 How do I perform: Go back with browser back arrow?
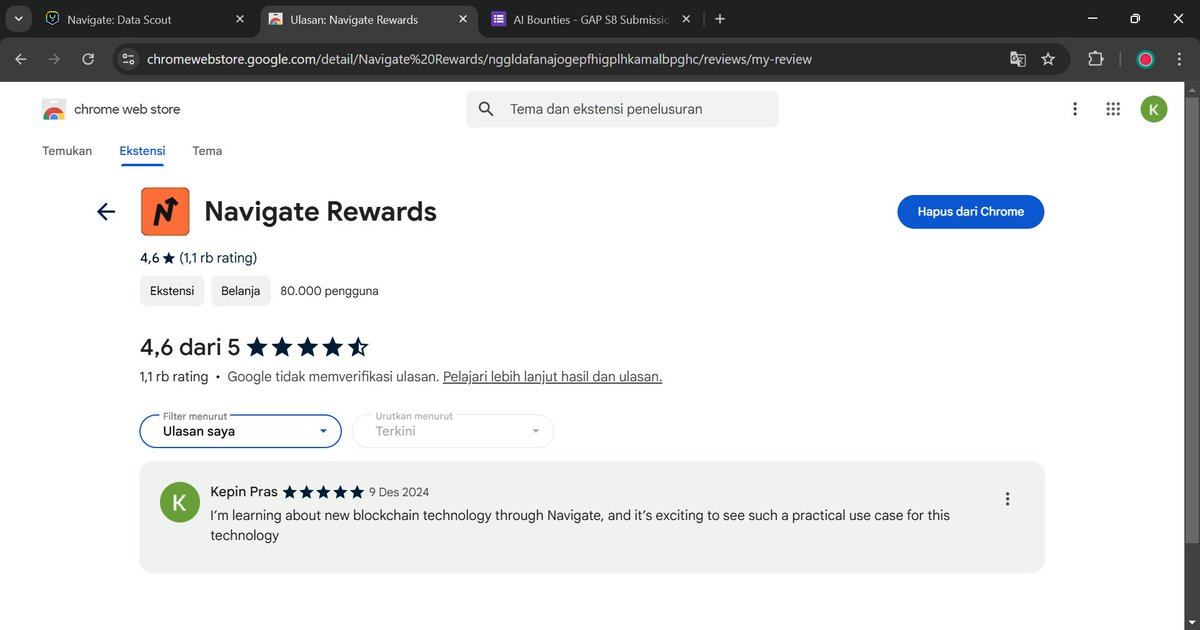(21, 59)
